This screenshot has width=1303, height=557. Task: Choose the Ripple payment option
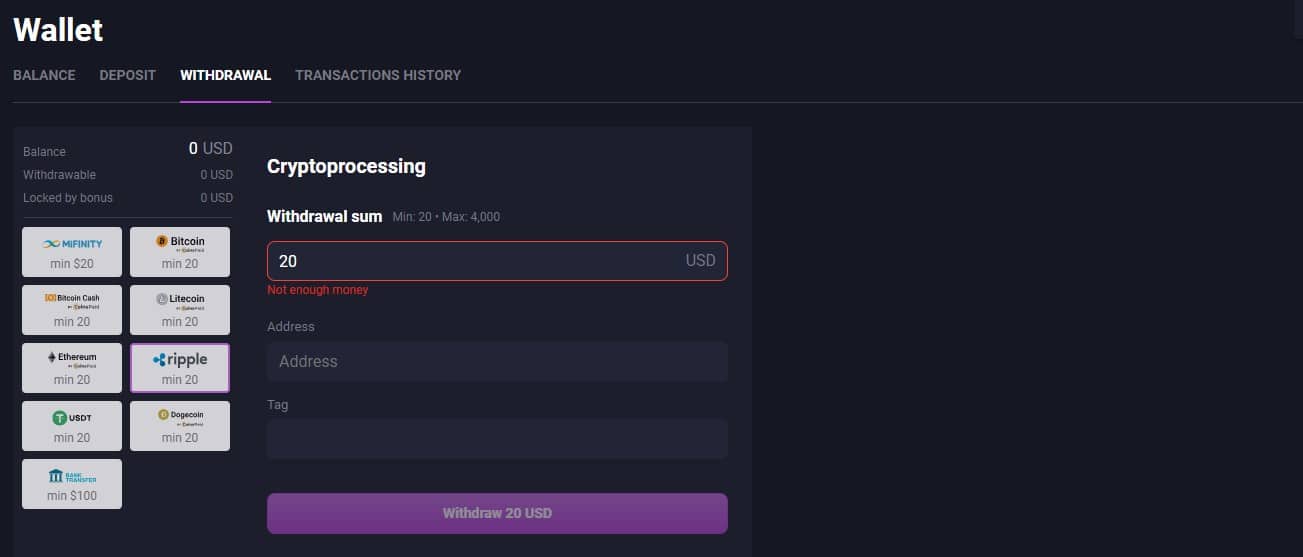click(x=180, y=368)
